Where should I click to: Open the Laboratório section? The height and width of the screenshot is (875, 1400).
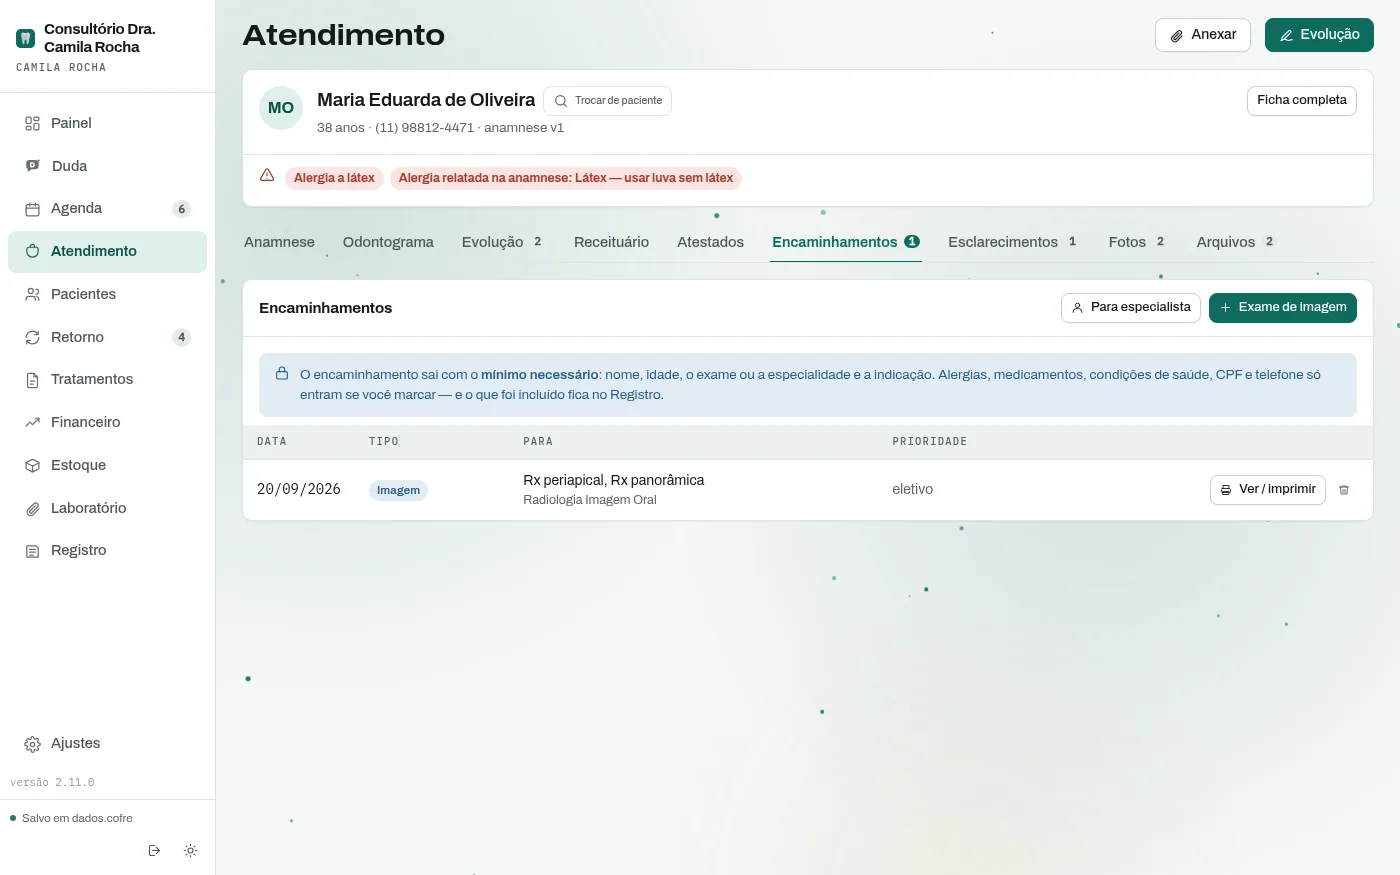click(x=107, y=508)
